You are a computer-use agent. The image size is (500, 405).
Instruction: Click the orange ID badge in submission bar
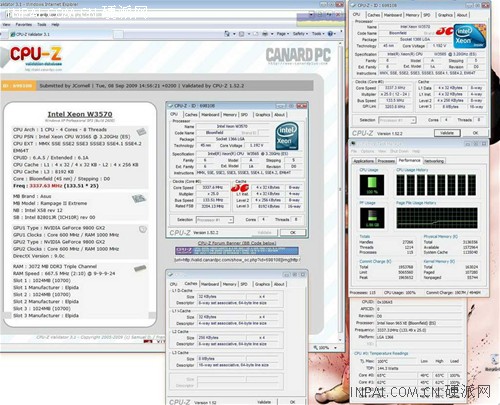point(18,86)
